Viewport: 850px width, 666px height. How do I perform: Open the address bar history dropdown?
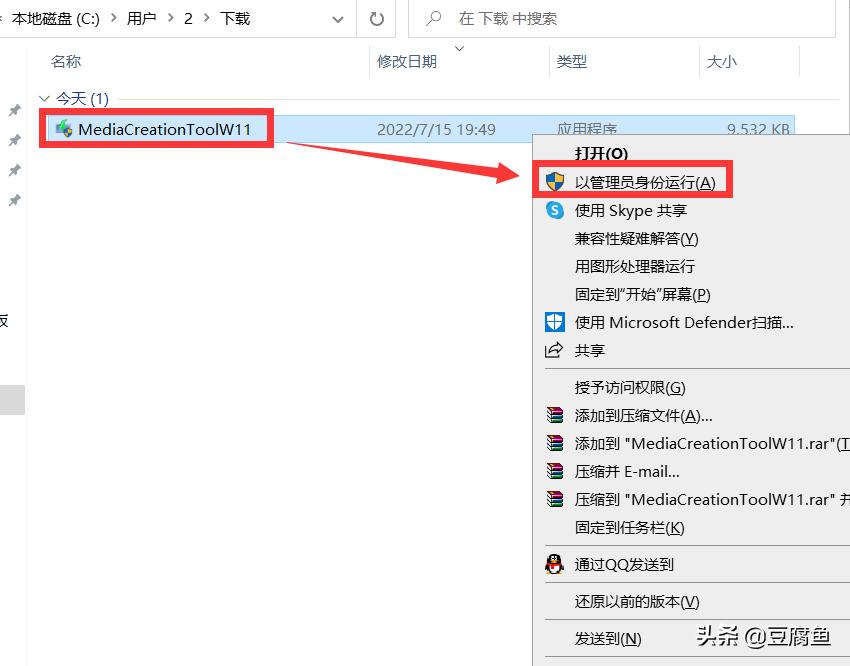pyautogui.click(x=336, y=18)
